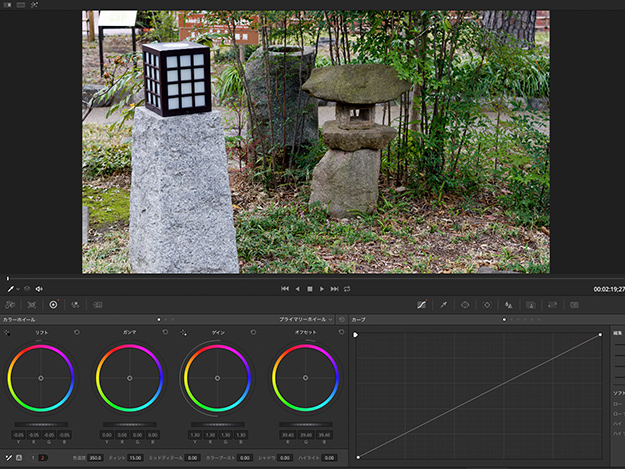Reset the ガンマ (Gamma) wheel
Viewport: 625px width, 469px height.
click(165, 331)
